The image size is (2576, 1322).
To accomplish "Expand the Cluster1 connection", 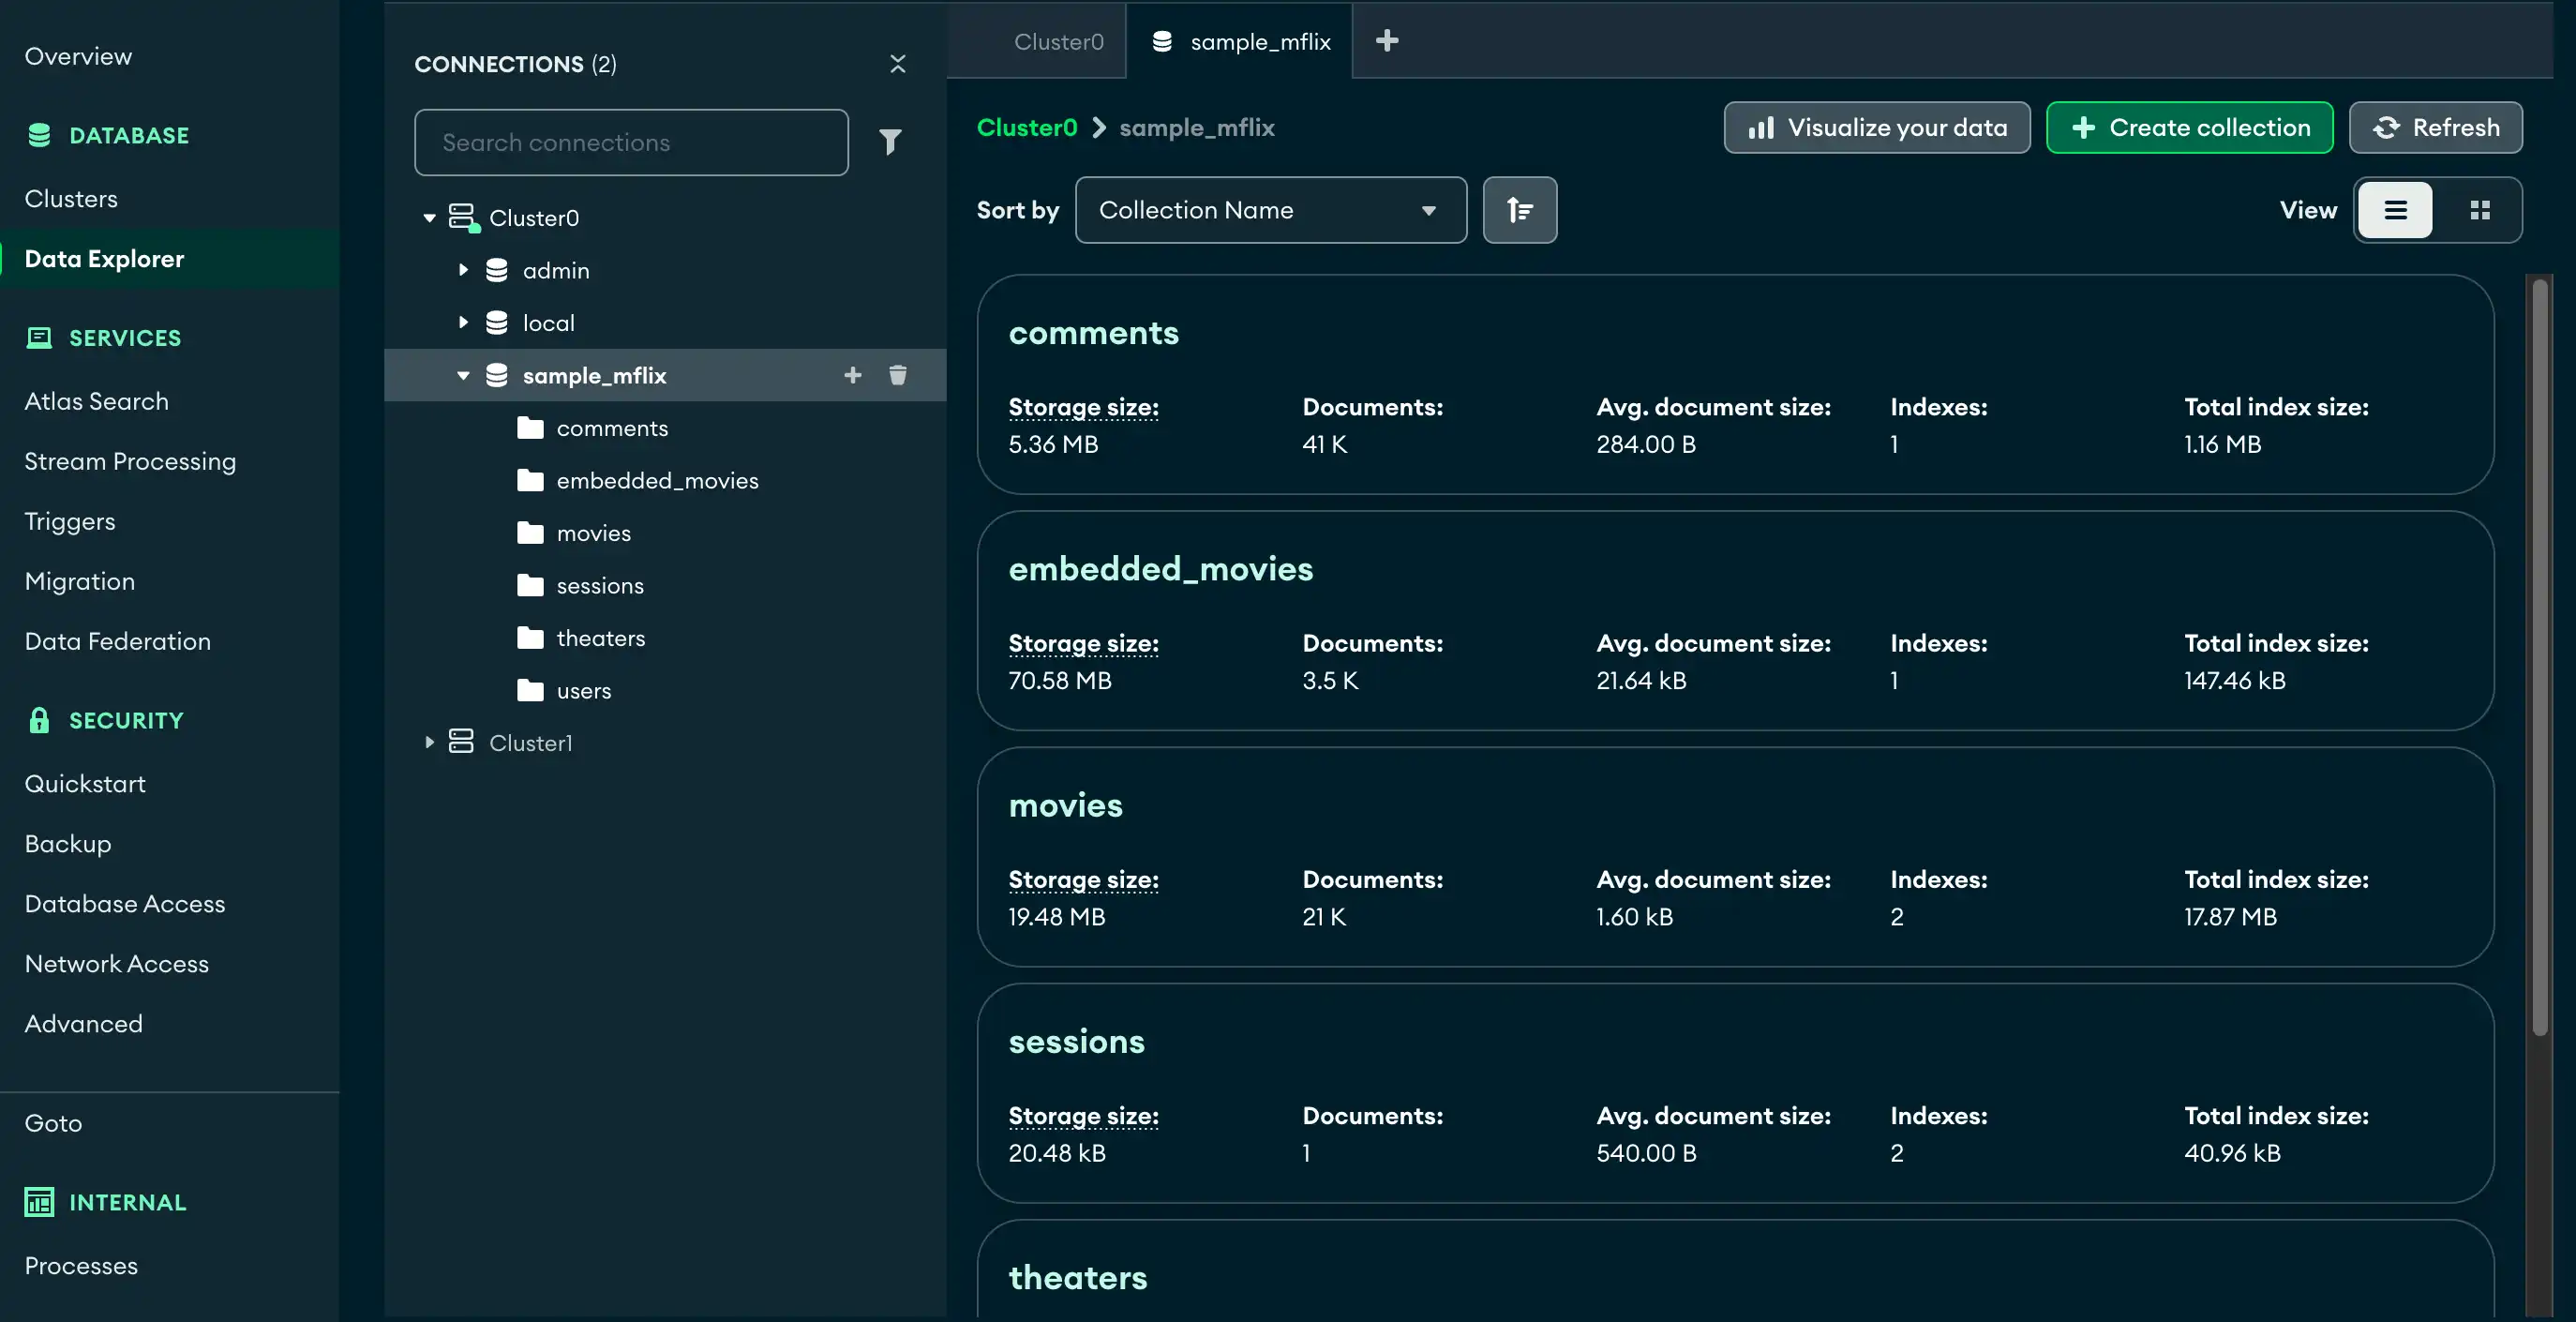I will tap(429, 742).
